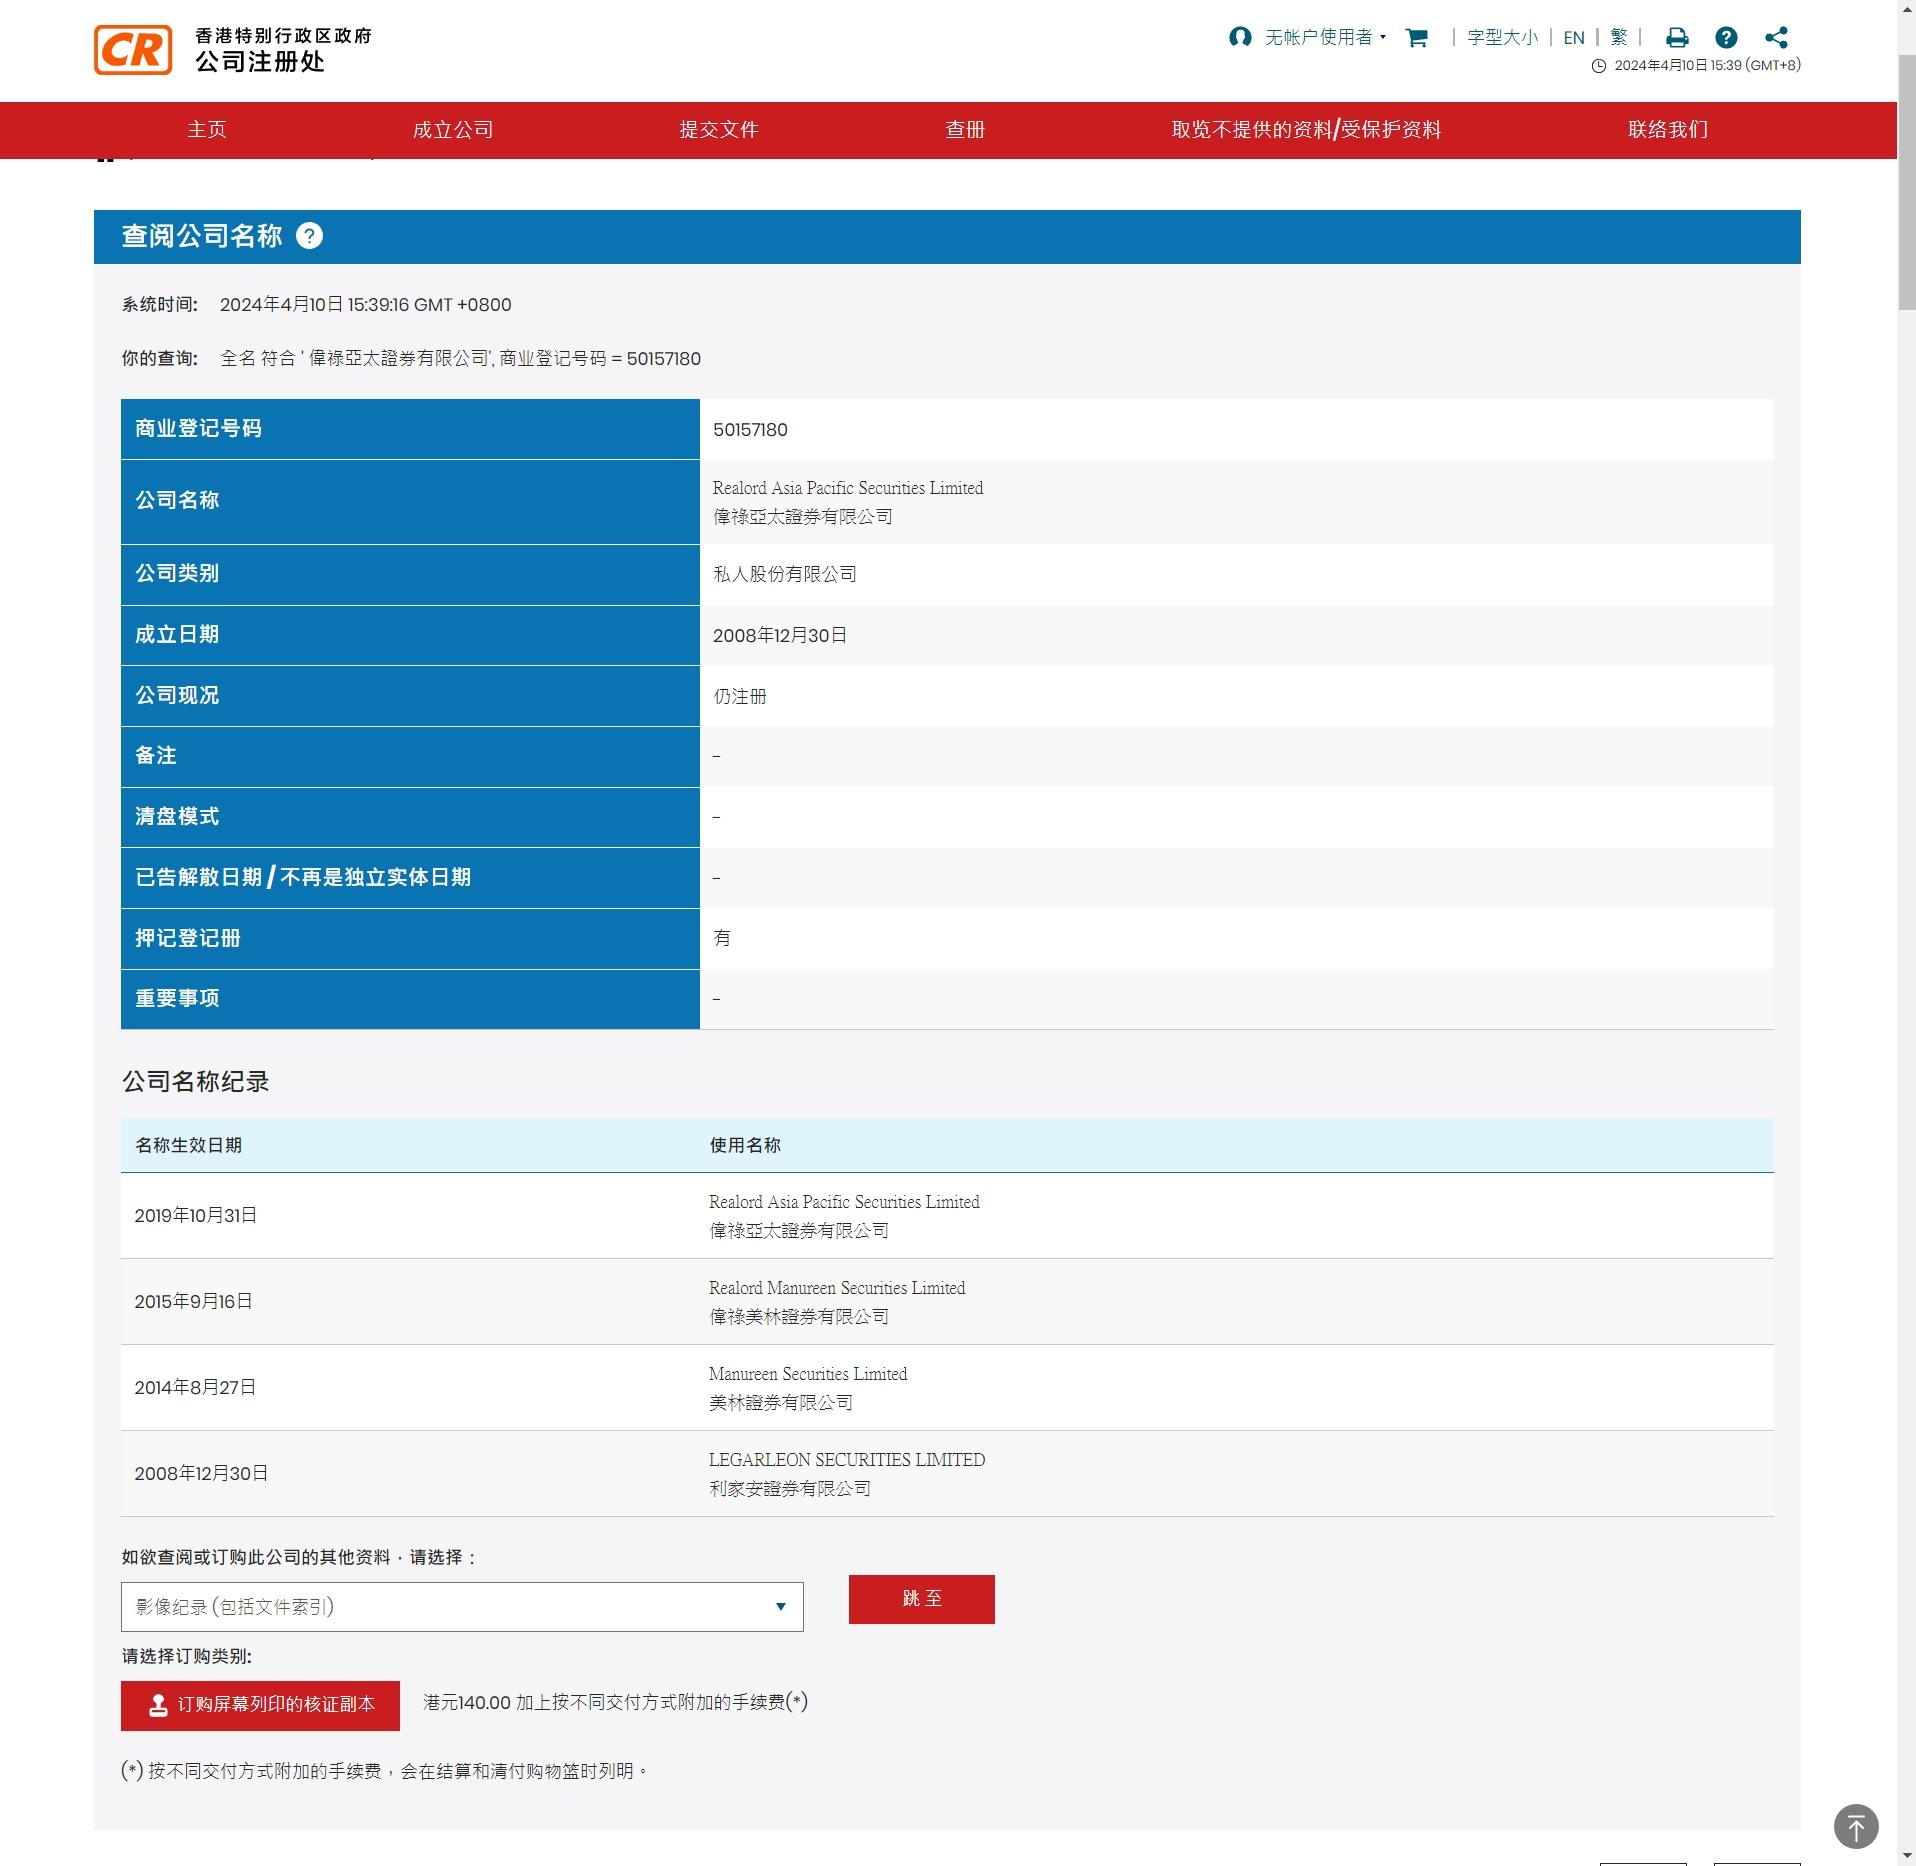Viewport: 1916px width, 1866px height.
Task: Click 有 in 押记登记册 row
Action: (x=722, y=938)
